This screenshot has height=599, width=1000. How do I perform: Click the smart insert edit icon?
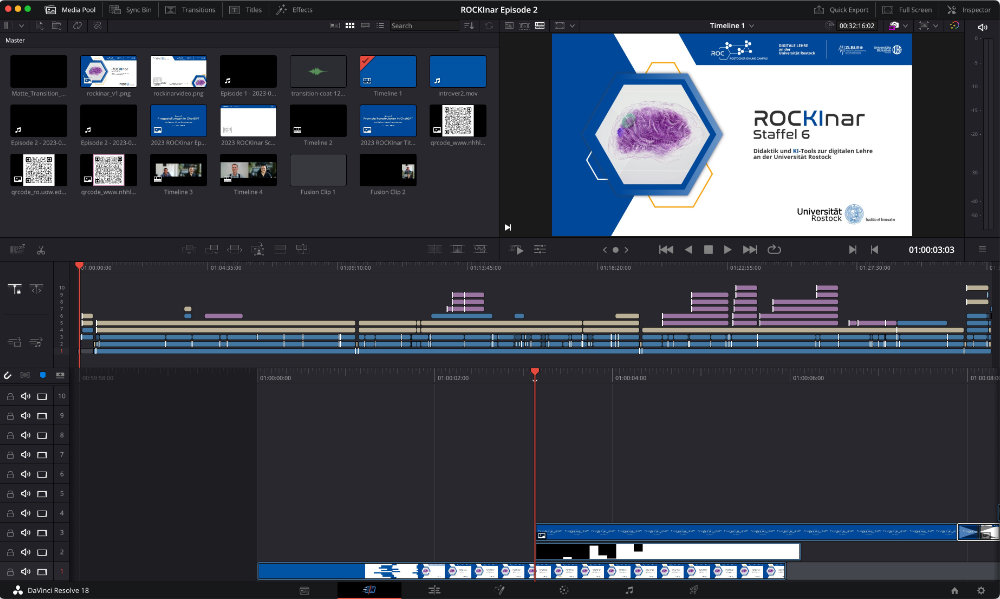coord(188,249)
